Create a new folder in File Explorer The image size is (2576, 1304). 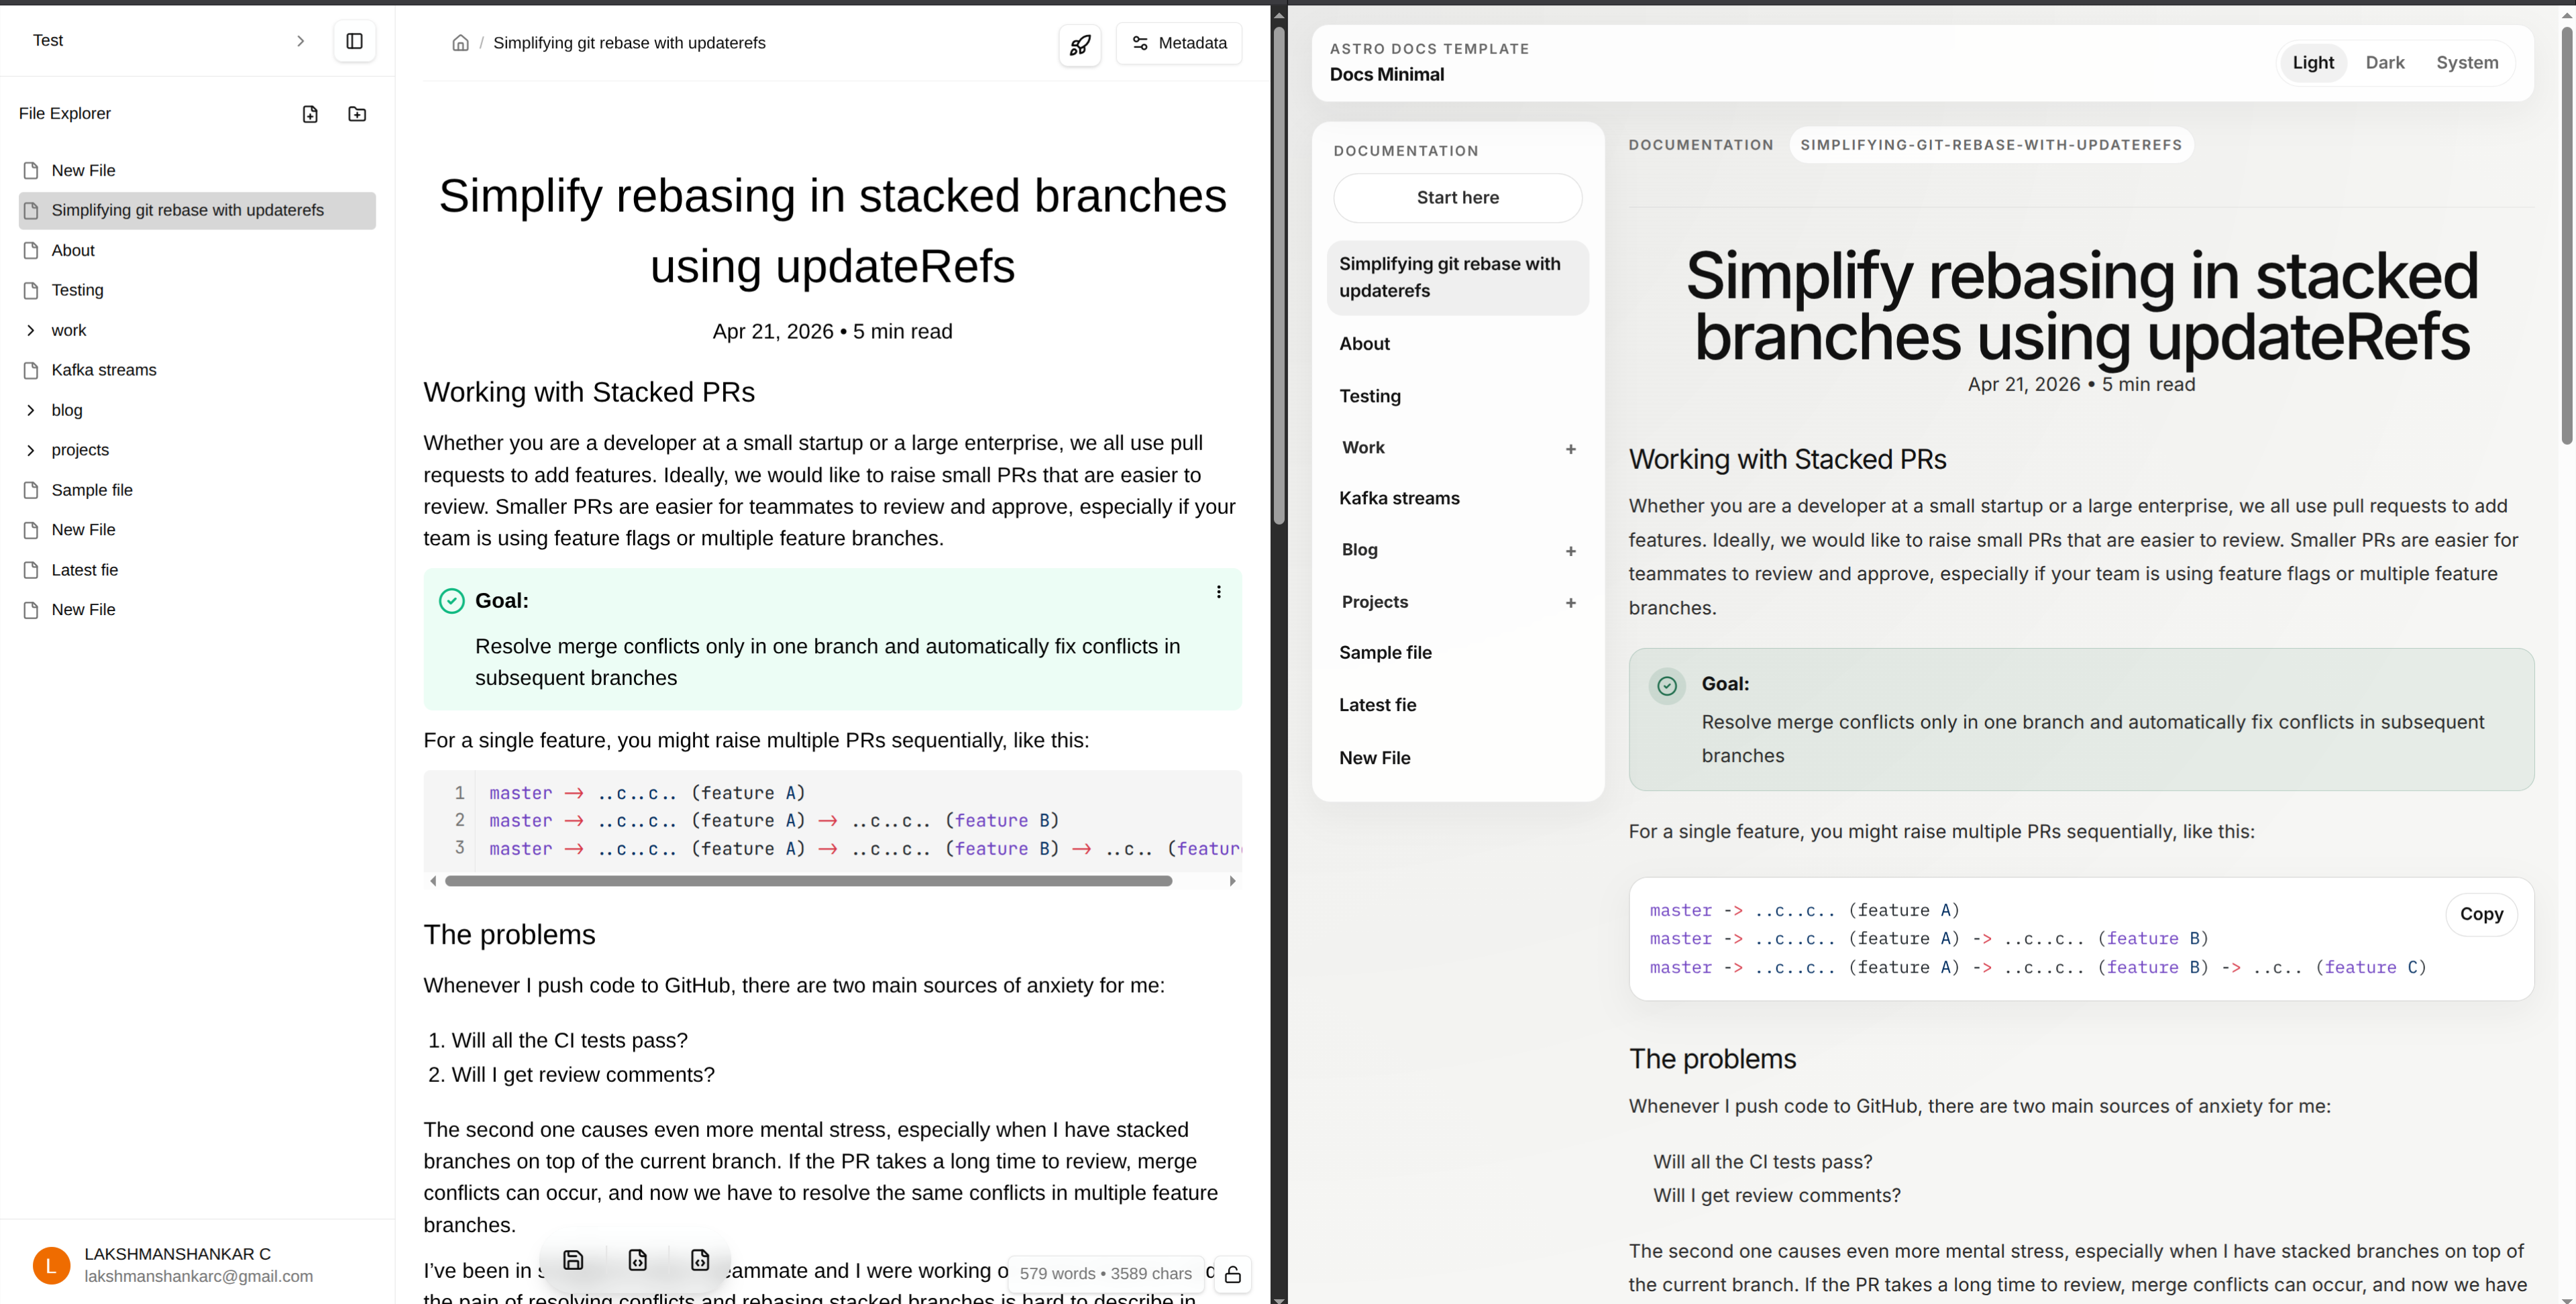point(357,114)
